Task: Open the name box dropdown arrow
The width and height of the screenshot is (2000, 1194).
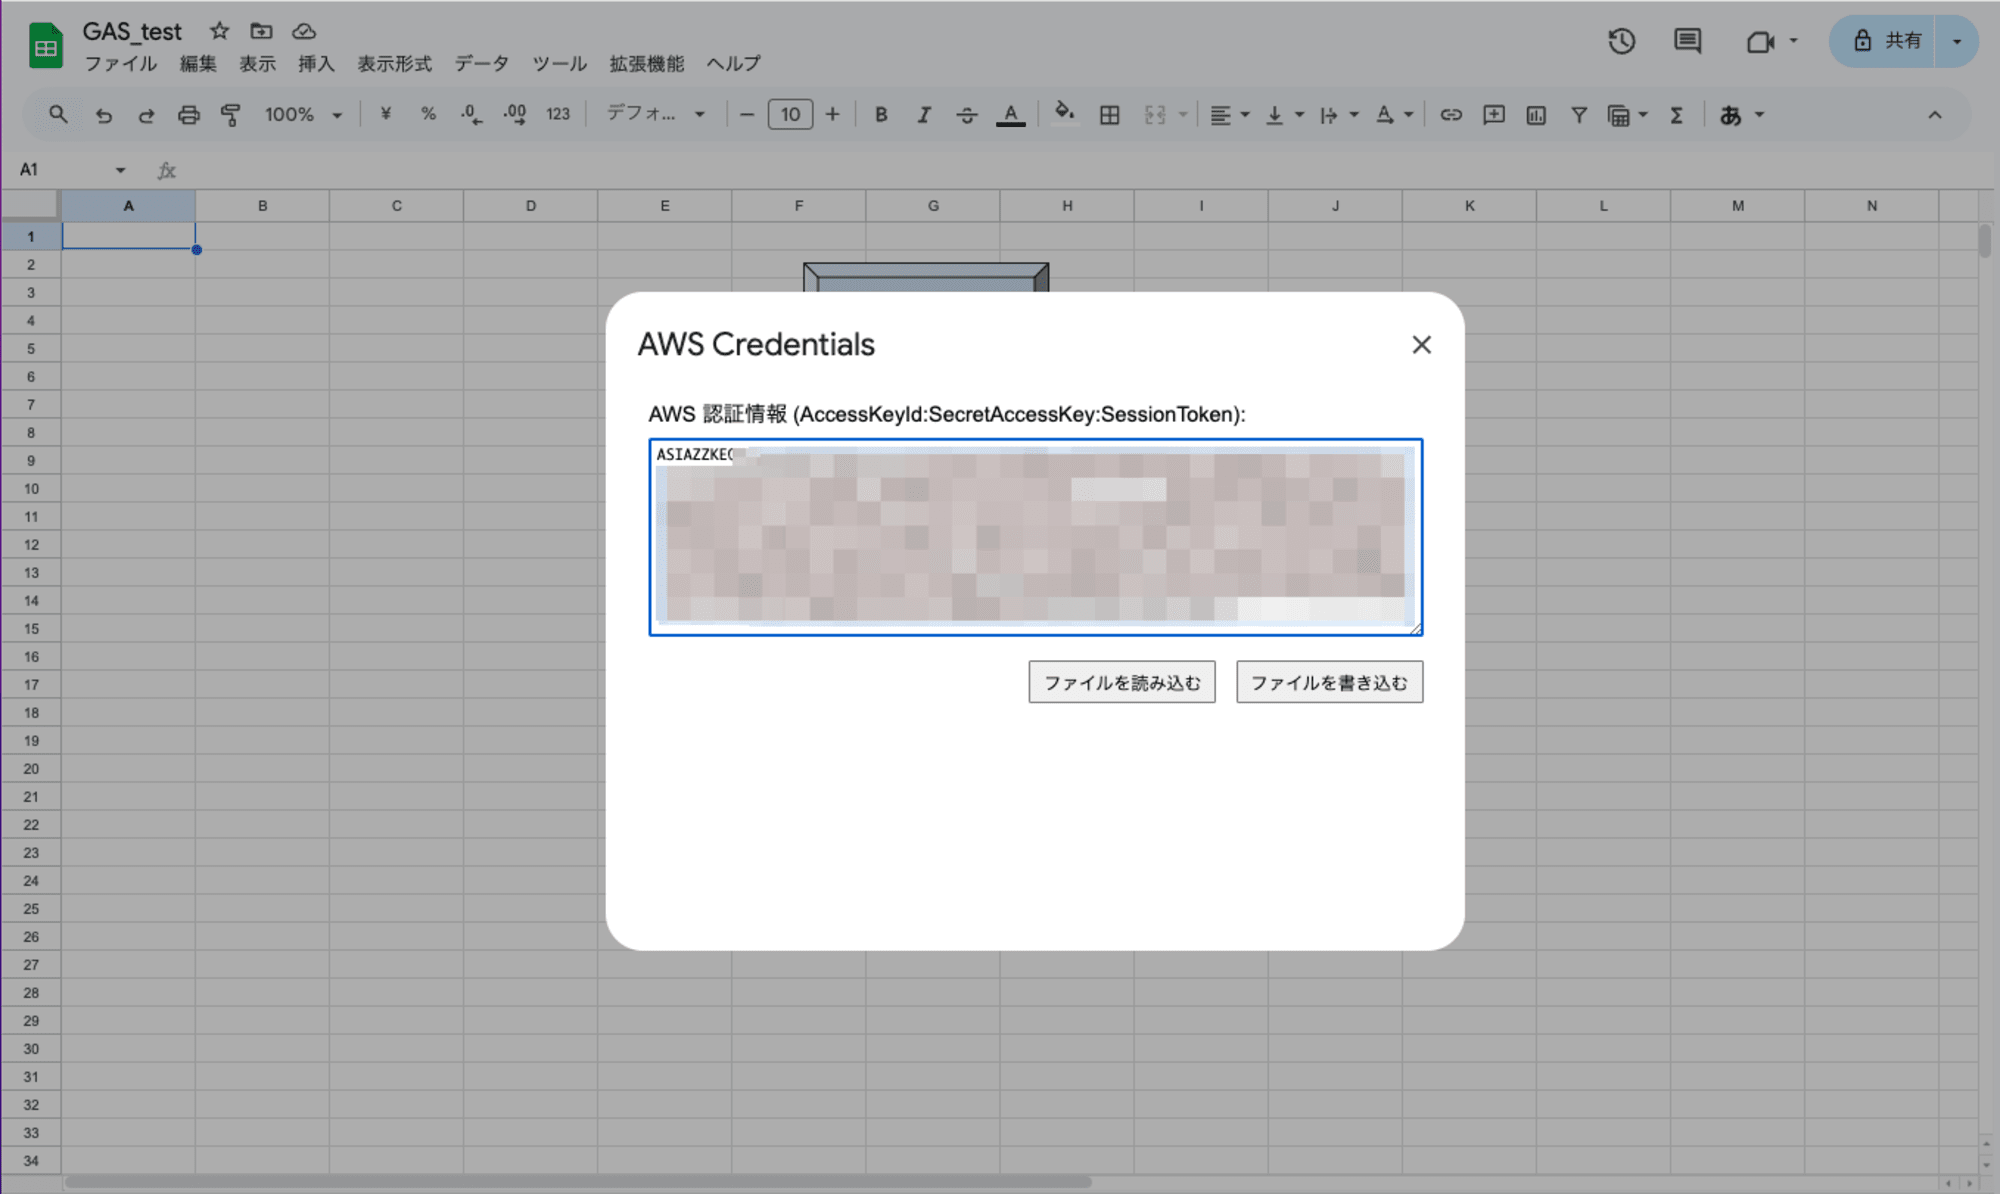Action: click(120, 170)
